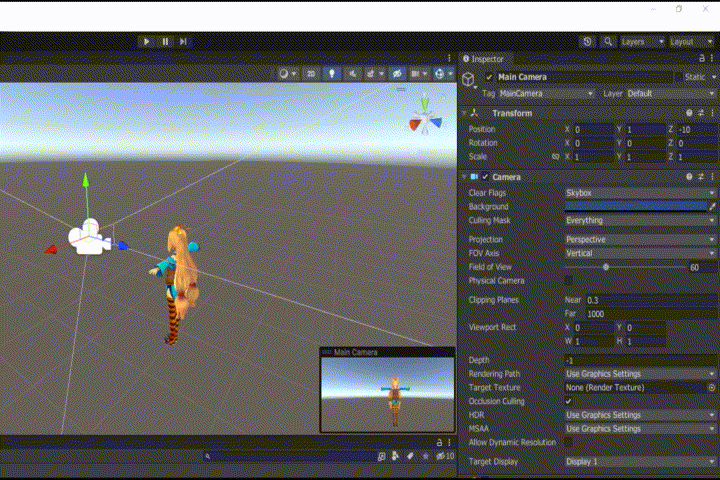Open the Inspector's three-dot options menu

tap(712, 58)
